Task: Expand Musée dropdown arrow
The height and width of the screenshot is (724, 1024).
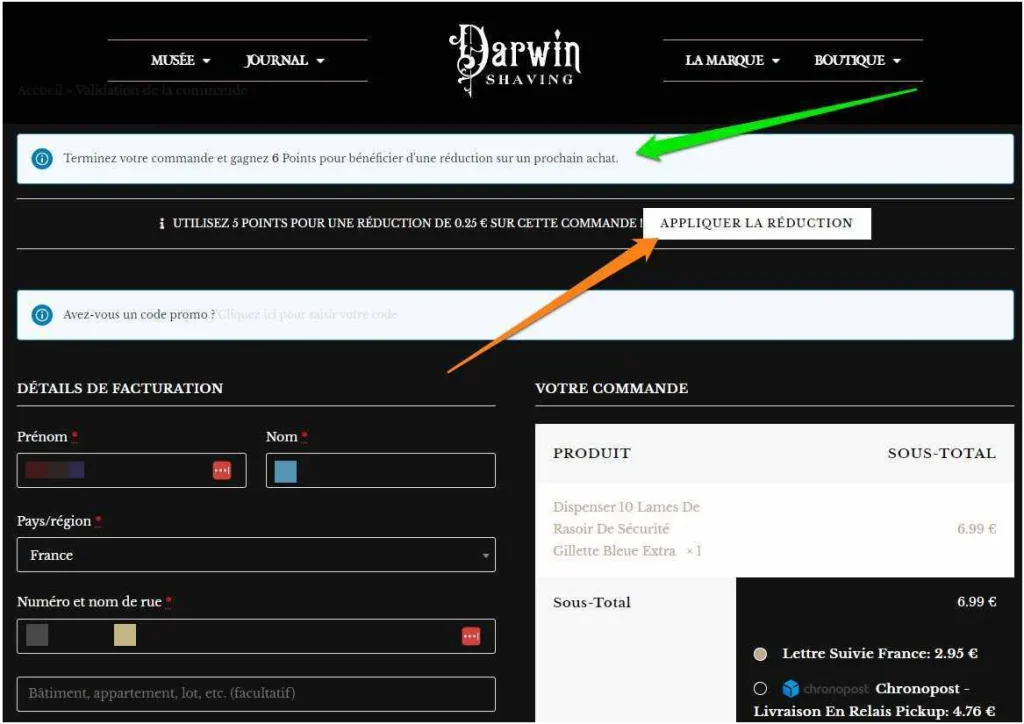Action: pyautogui.click(x=206, y=61)
